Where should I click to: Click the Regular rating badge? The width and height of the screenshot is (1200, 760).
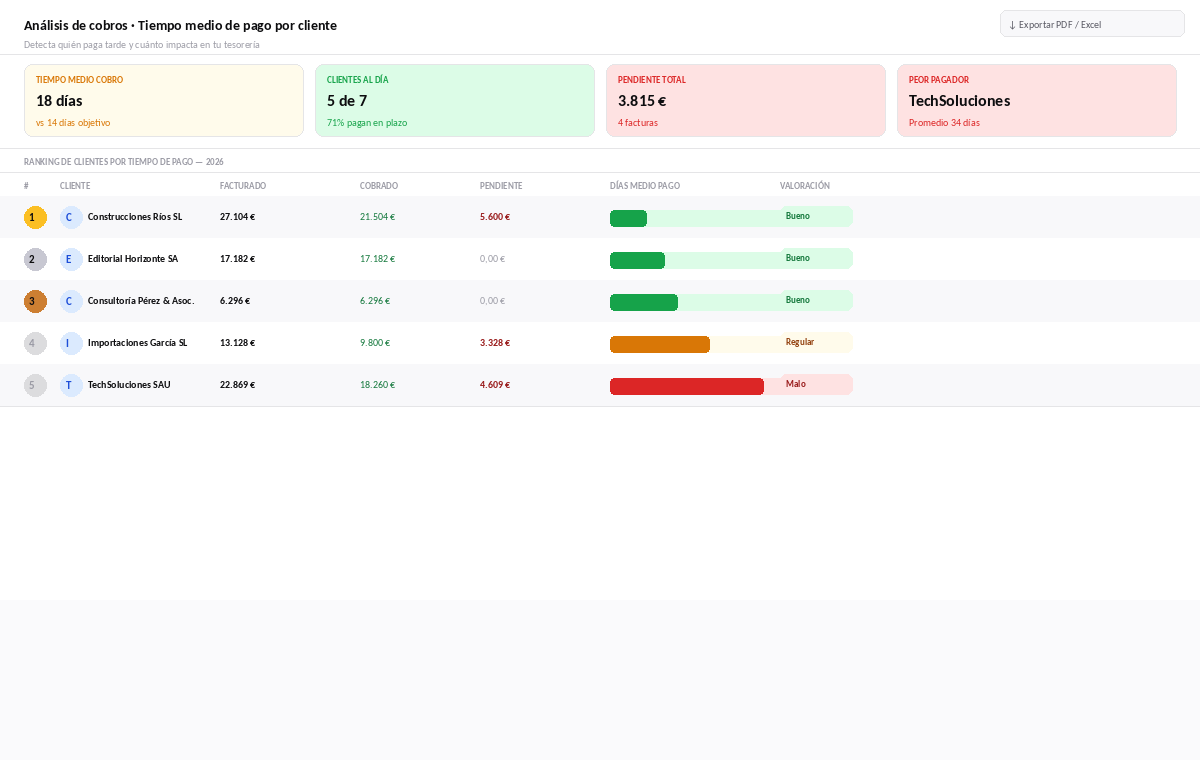pyautogui.click(x=816, y=342)
